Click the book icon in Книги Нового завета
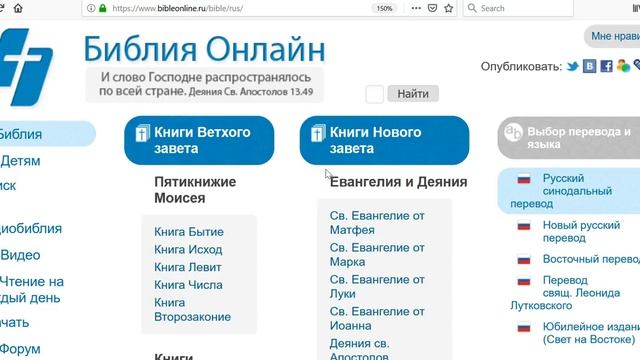This screenshot has width=640, height=360. 318,133
